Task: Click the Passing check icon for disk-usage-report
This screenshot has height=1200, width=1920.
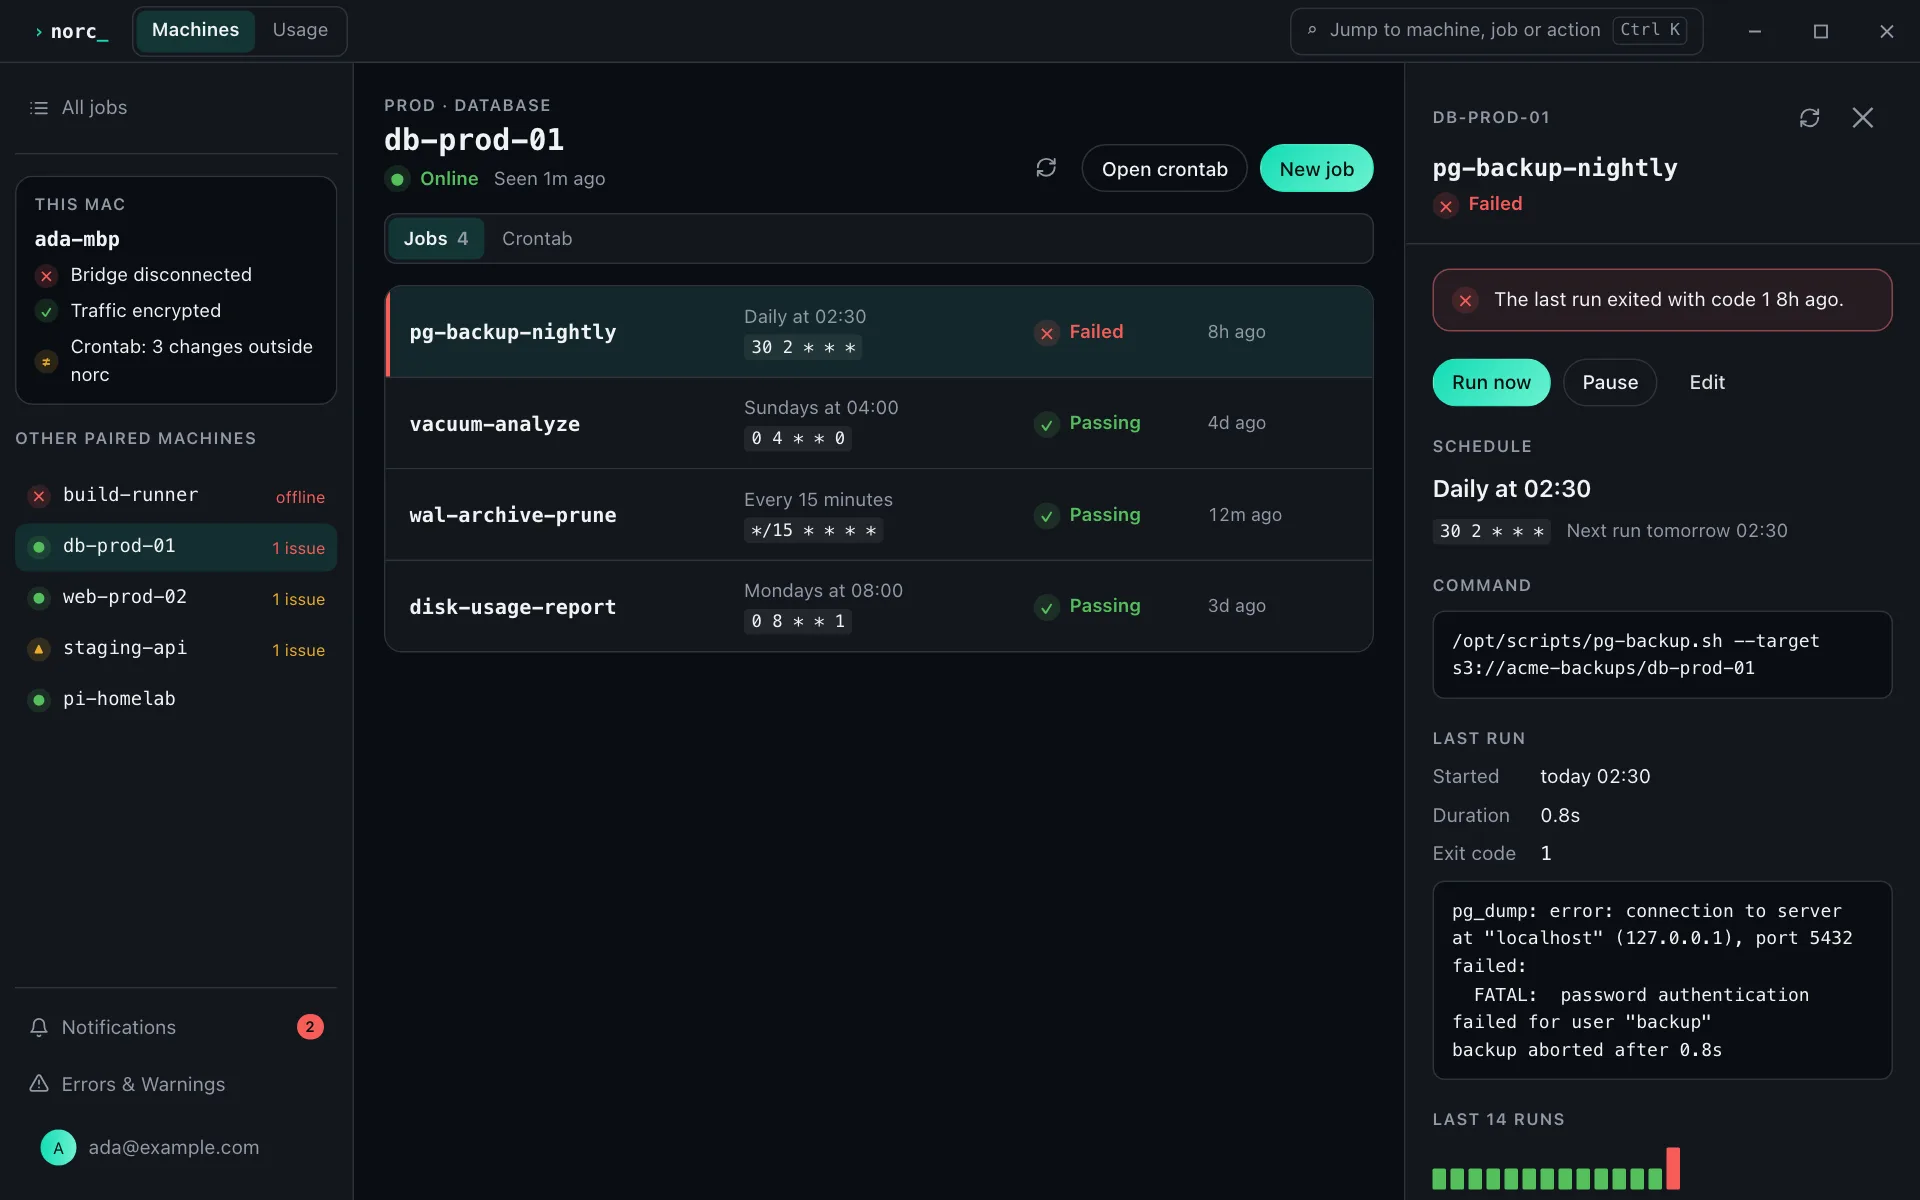Action: (1046, 607)
